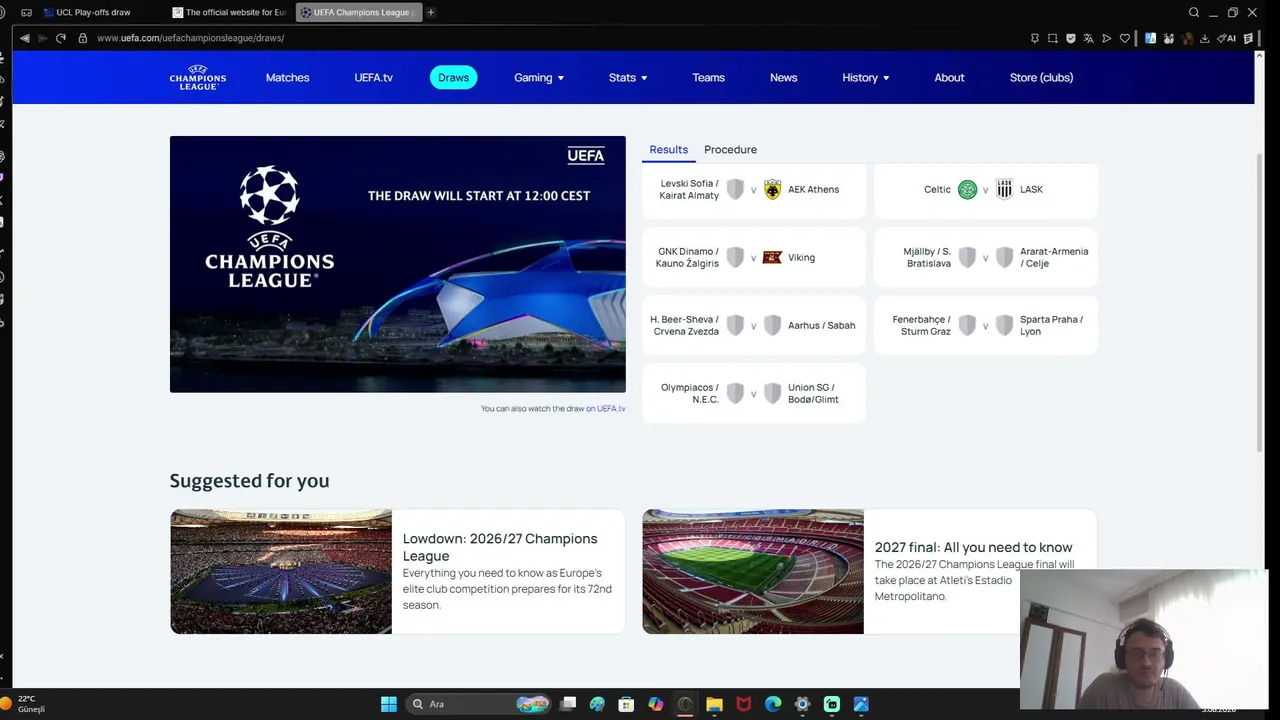The image size is (1280, 720).
Task: Open File Explorer from taskbar
Action: click(714, 704)
